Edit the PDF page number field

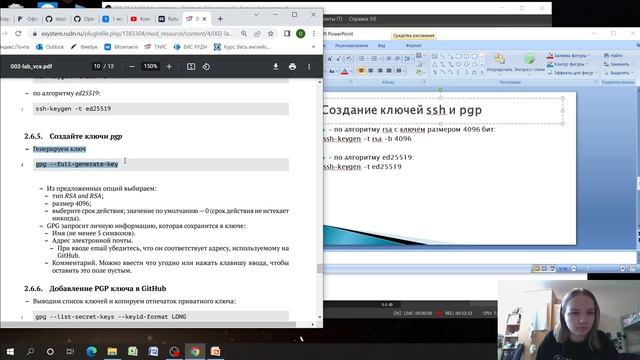click(x=97, y=66)
